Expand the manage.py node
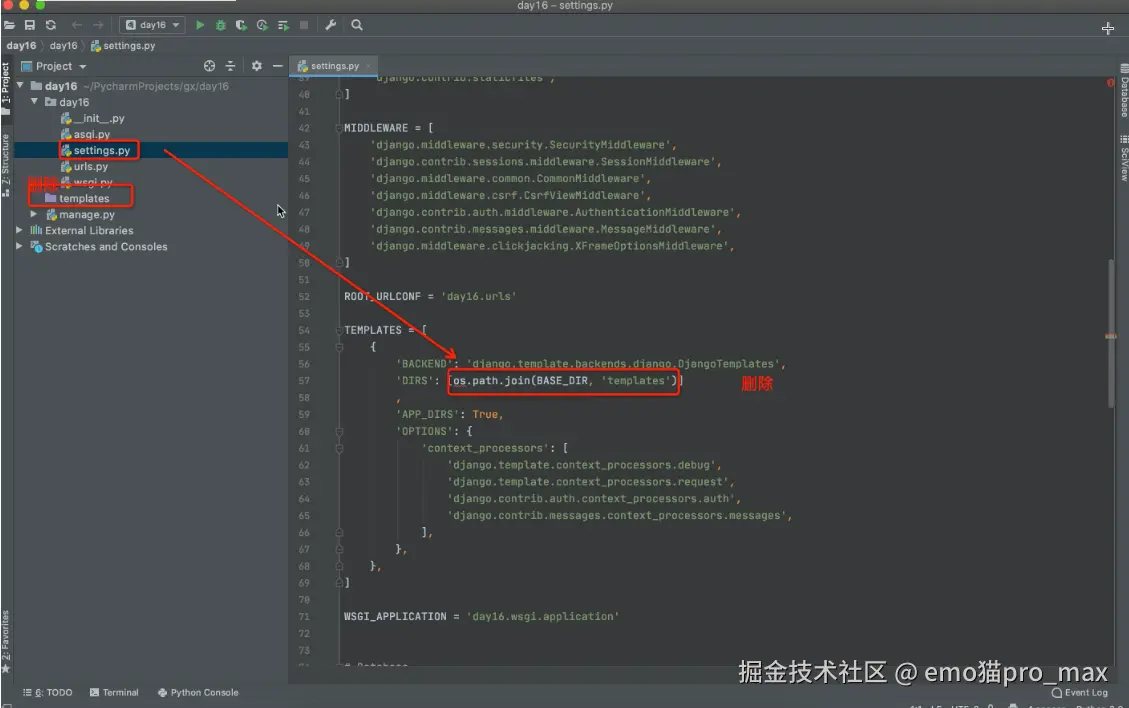 34,214
